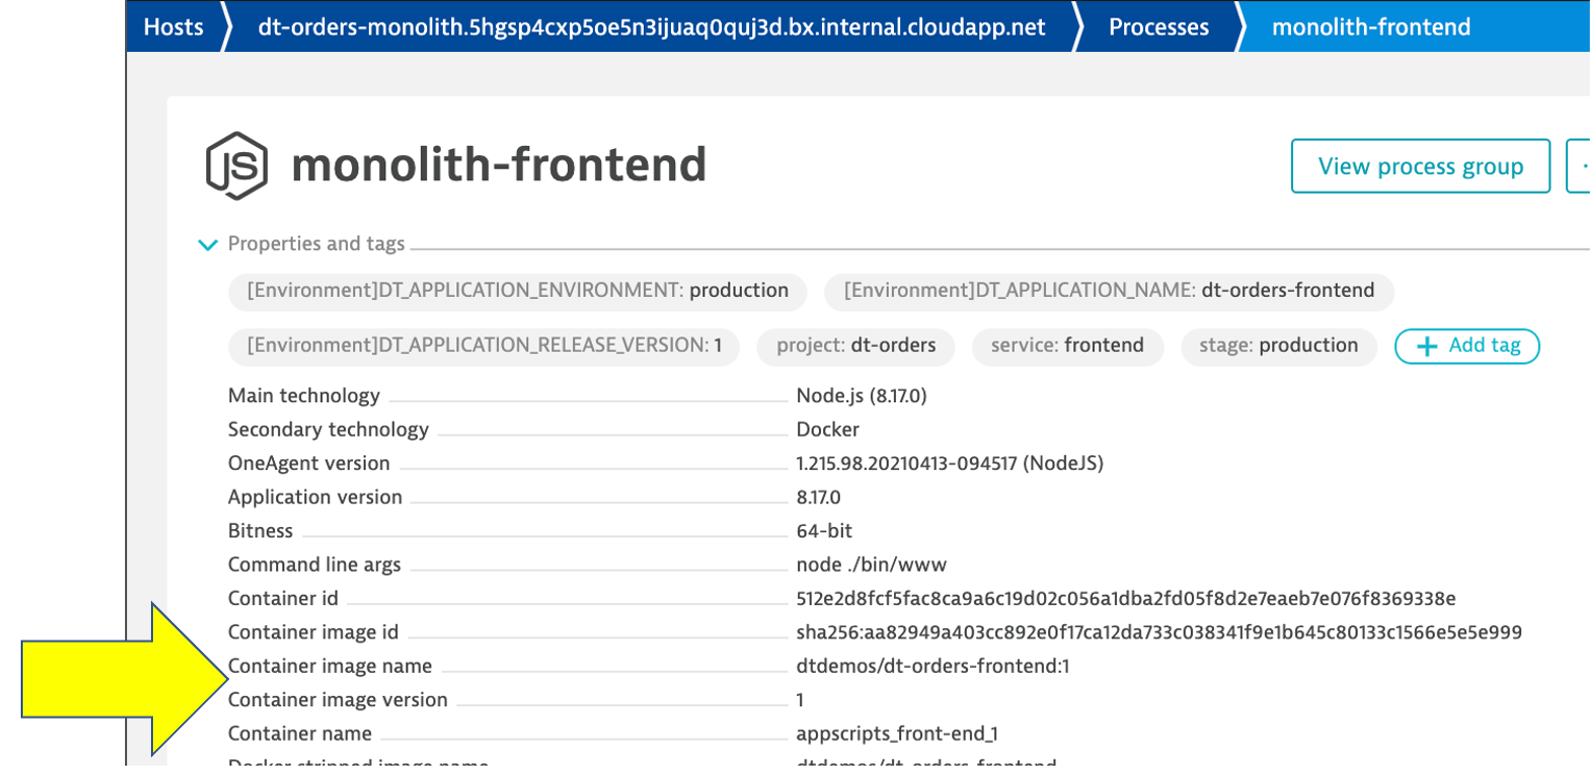Click the sha256 Container image id value
The height and width of the screenshot is (777, 1591).
coord(1158,633)
